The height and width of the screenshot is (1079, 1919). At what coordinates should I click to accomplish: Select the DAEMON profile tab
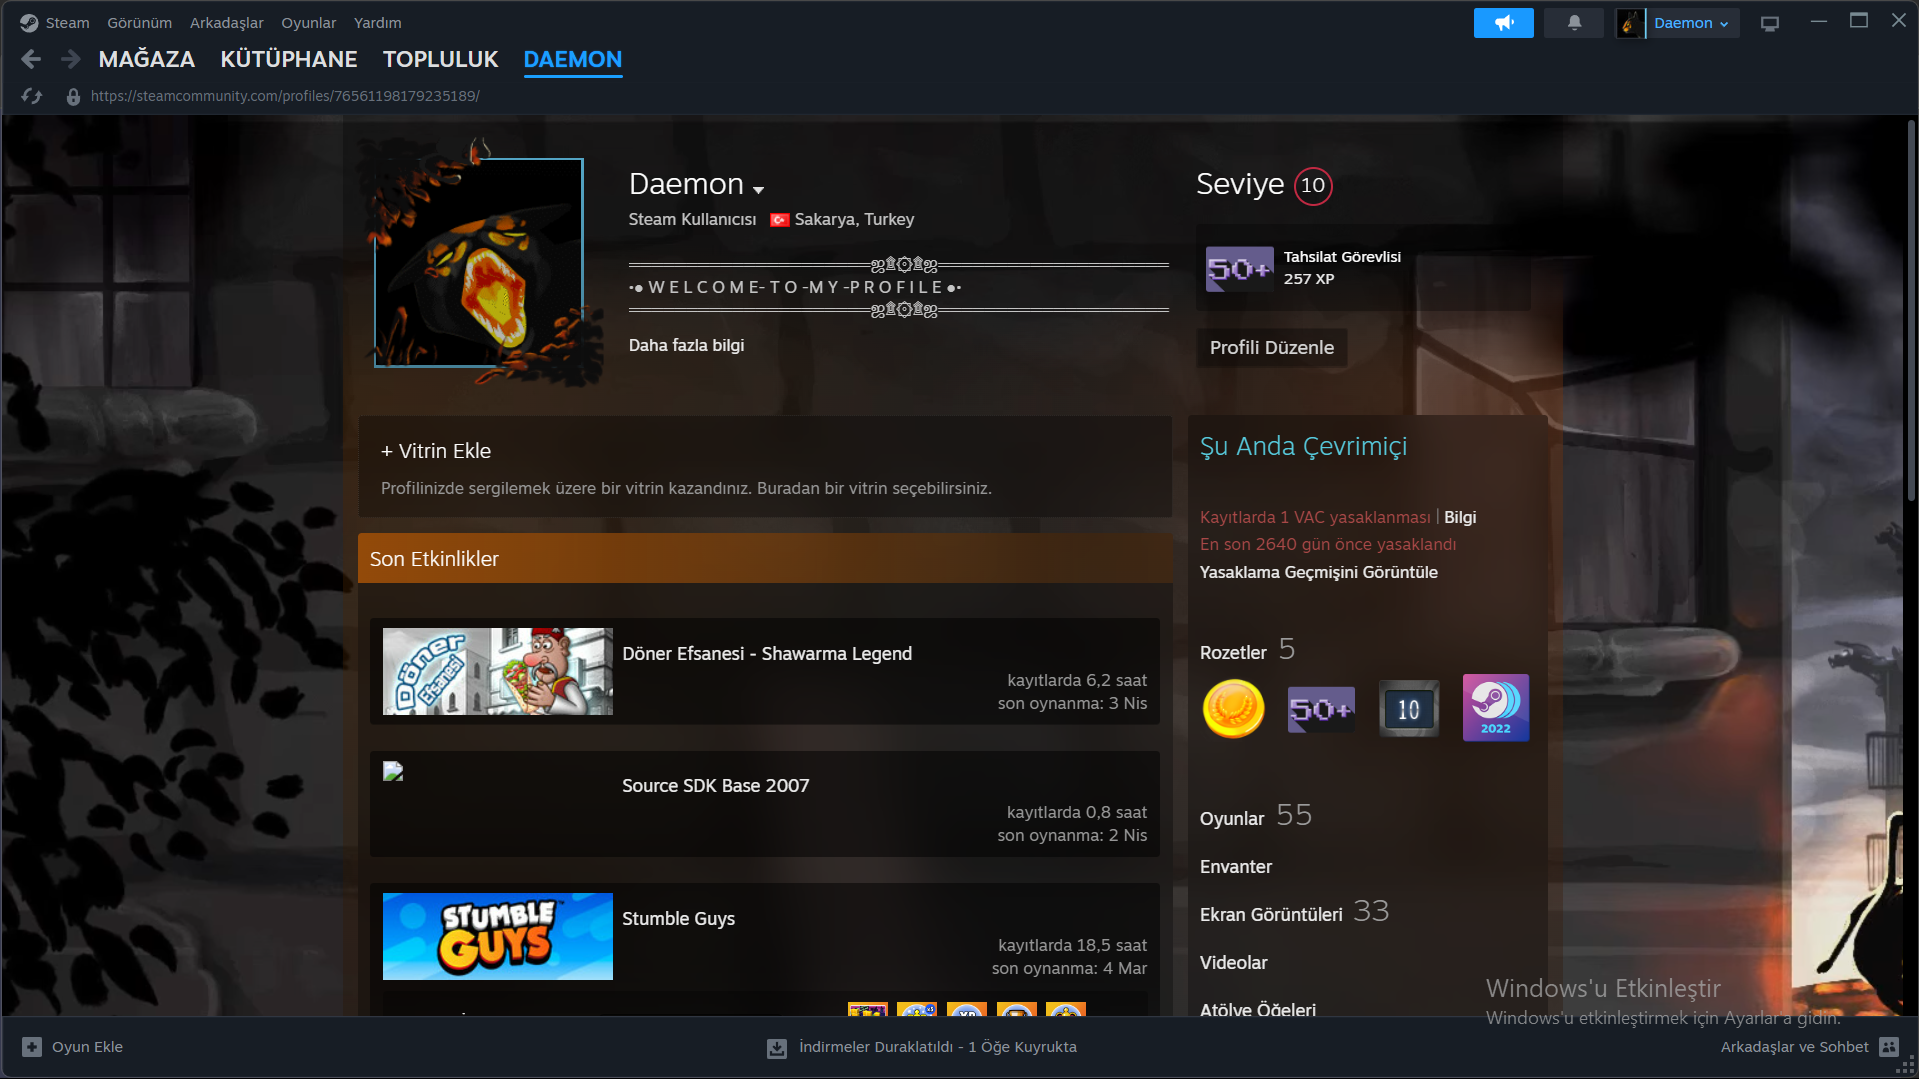pyautogui.click(x=573, y=60)
